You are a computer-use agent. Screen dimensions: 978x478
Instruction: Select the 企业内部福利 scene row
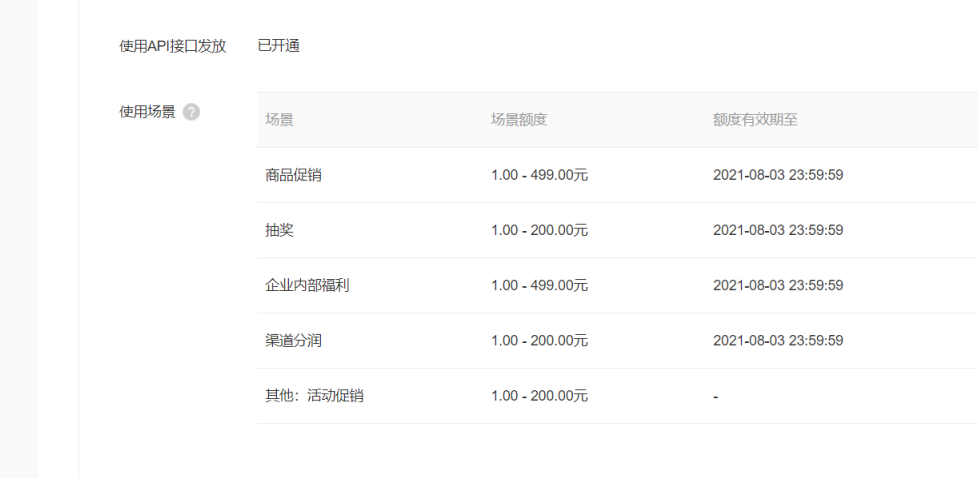(617, 286)
